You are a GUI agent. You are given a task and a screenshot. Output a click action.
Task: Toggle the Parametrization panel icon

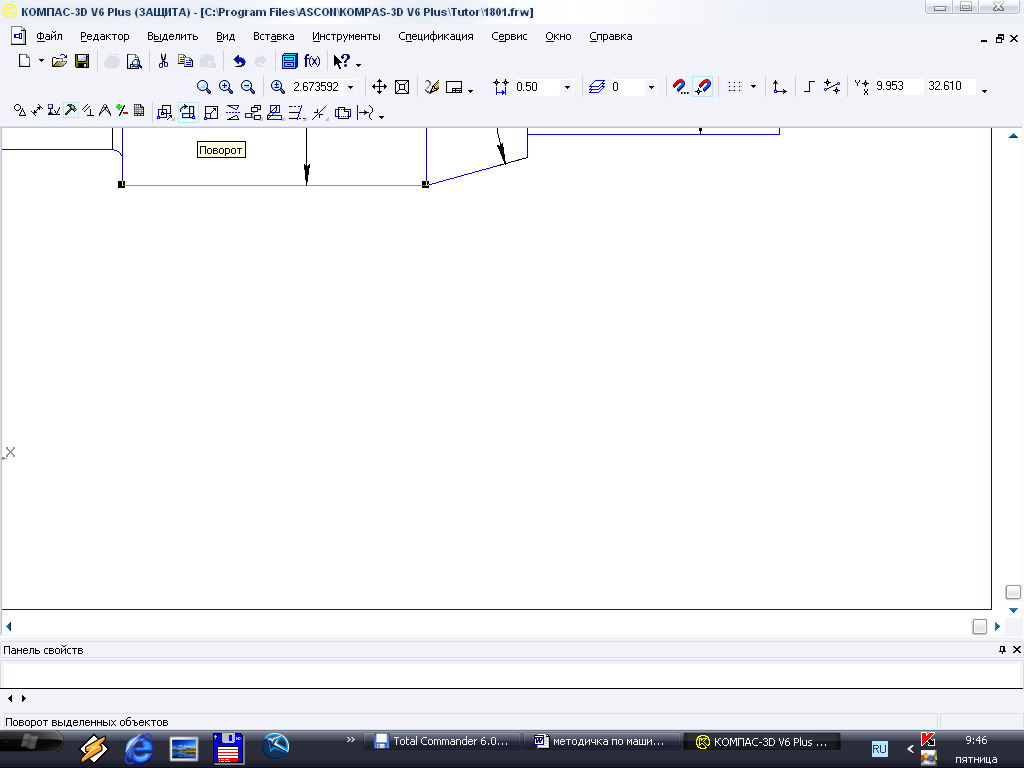pyautogui.click(x=88, y=110)
